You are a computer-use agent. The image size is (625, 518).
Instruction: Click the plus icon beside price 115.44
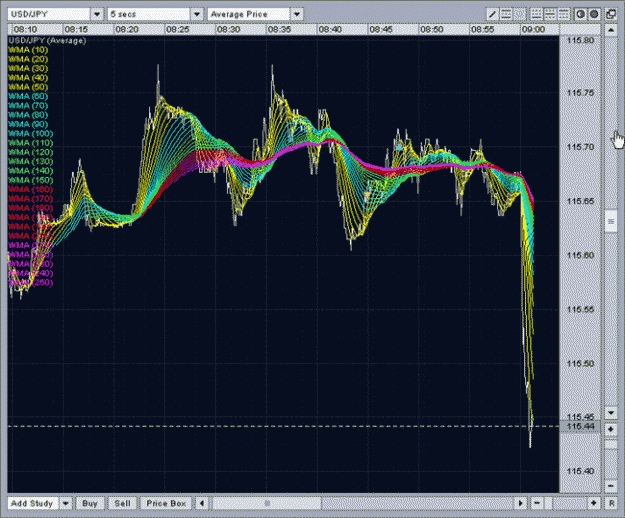point(611,429)
